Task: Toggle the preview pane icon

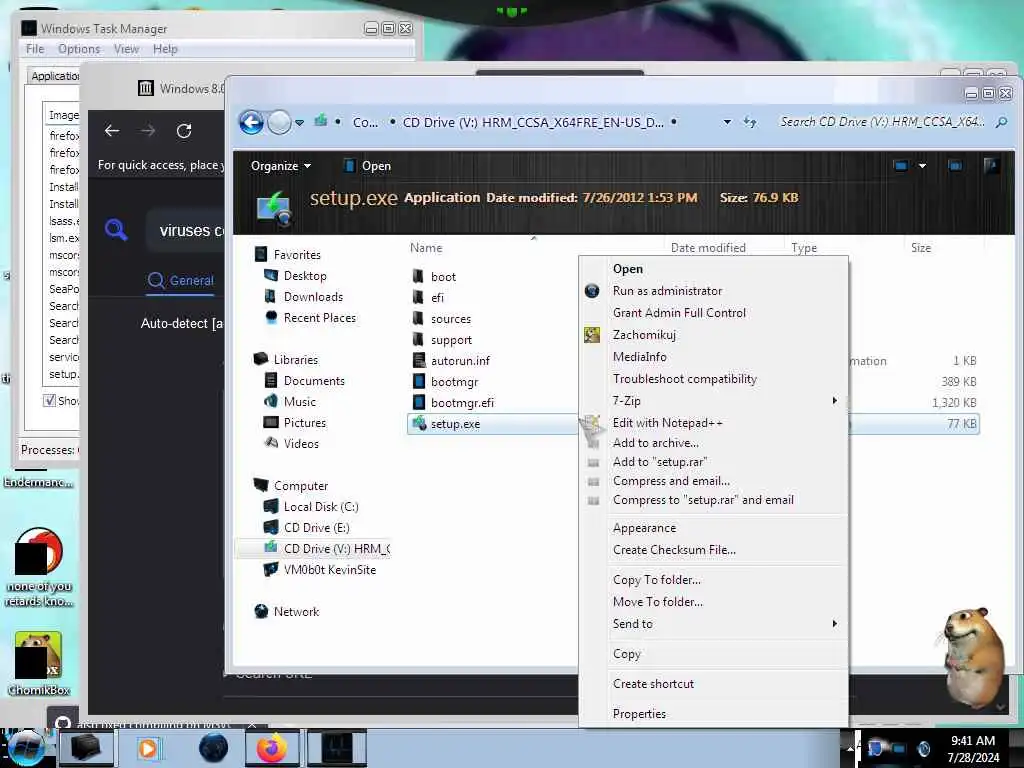Action: 955,166
